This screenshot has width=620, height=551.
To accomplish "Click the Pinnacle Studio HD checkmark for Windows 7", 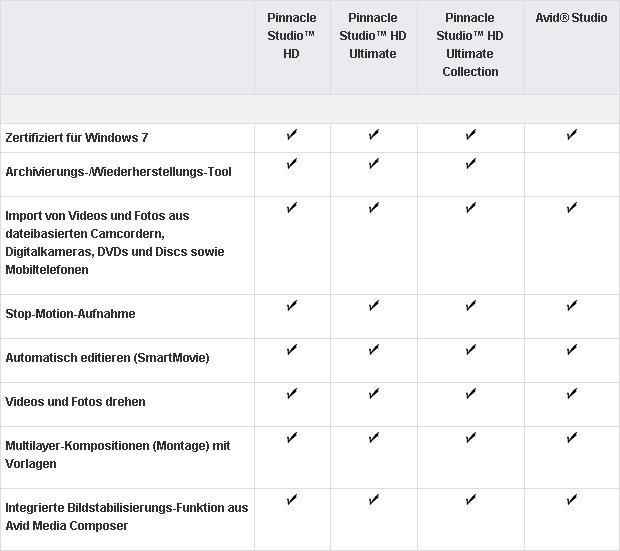I will 292,135.
